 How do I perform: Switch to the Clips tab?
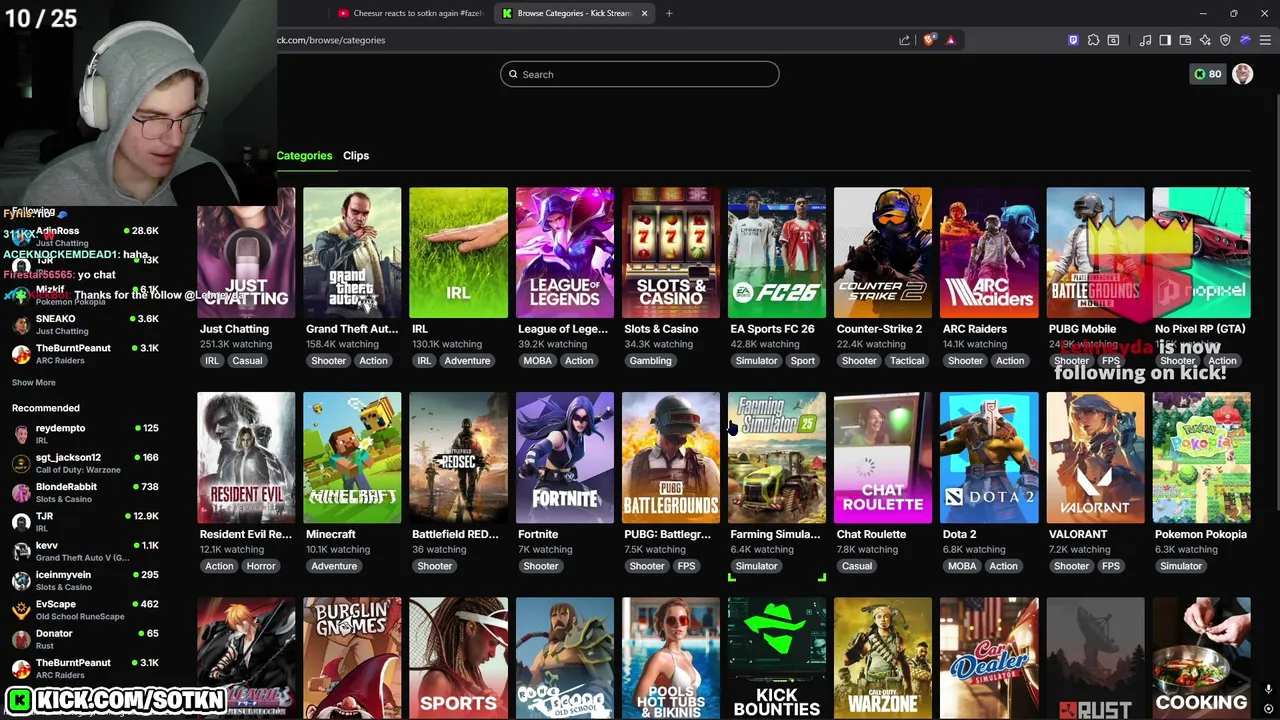pos(356,155)
